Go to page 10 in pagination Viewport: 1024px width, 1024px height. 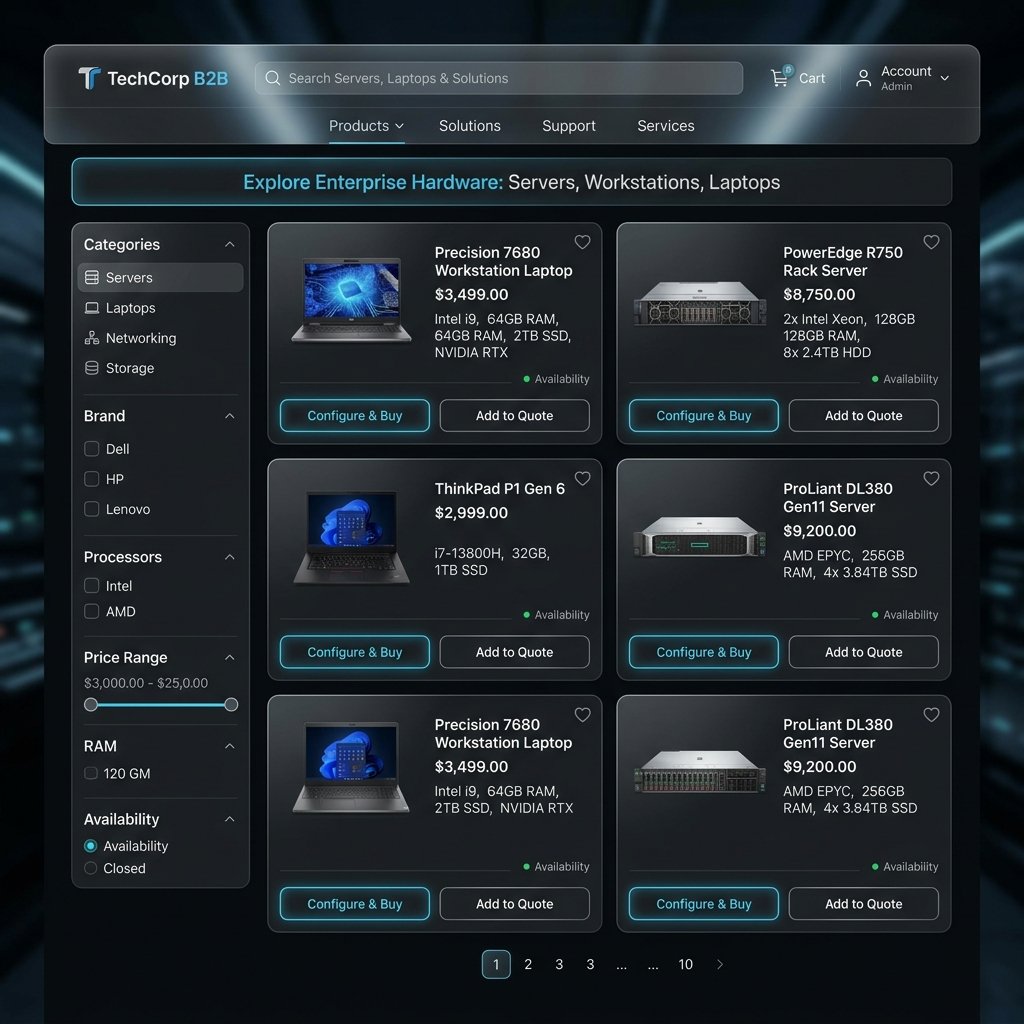point(685,964)
